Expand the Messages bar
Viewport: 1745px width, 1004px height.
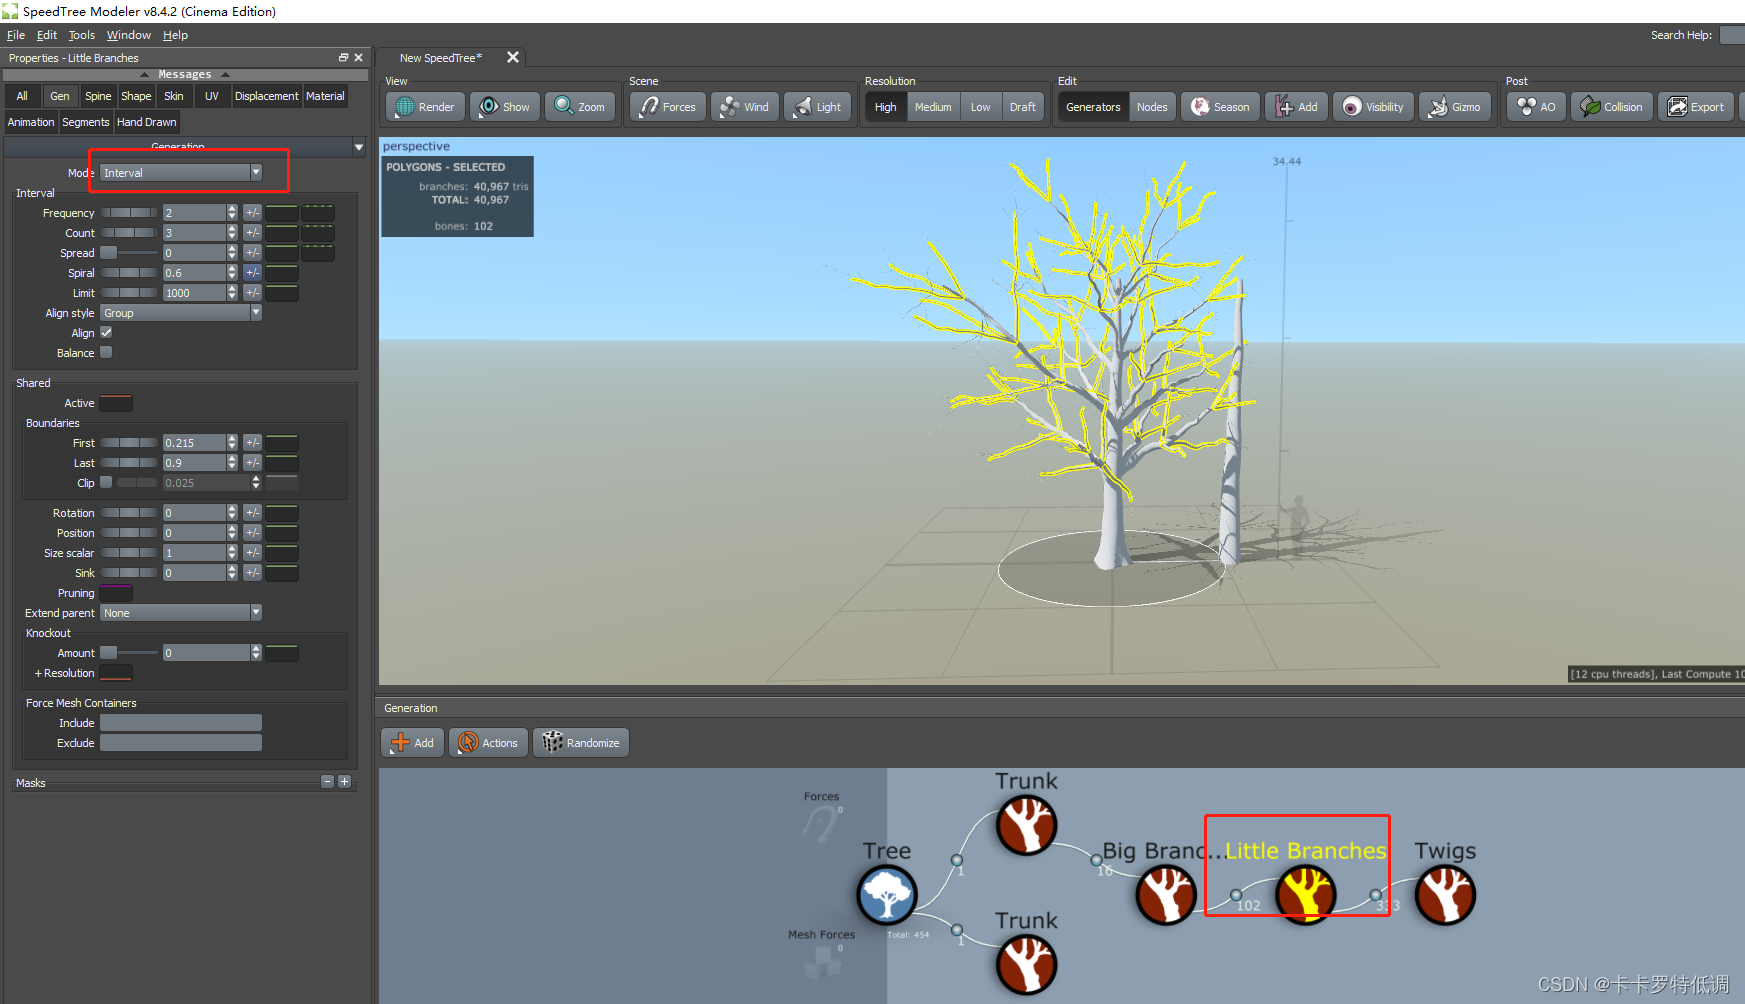tap(185, 74)
